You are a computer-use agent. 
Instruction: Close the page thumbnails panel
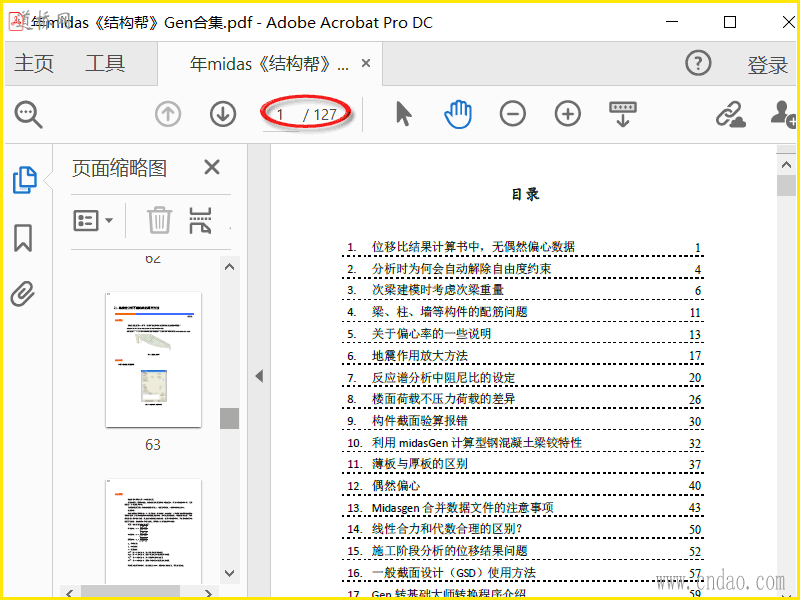point(212,167)
